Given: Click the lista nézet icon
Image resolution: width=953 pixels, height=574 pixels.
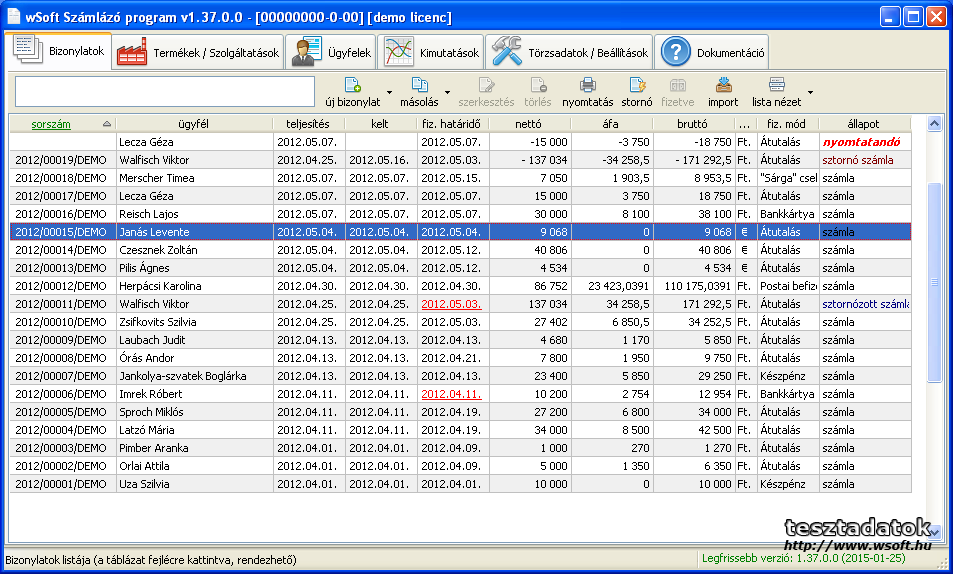Looking at the screenshot, I should (x=776, y=85).
